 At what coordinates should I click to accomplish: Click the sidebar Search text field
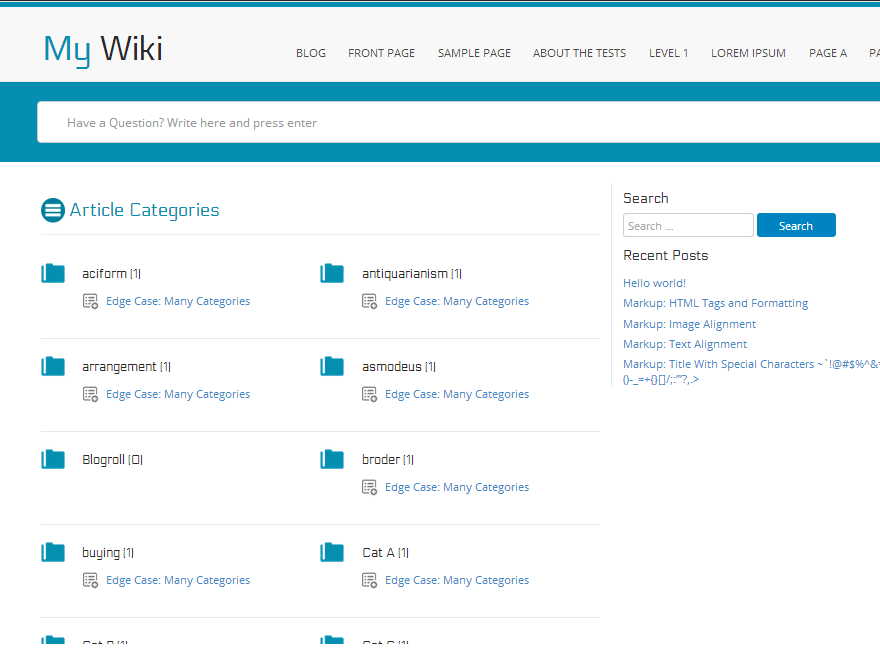688,225
